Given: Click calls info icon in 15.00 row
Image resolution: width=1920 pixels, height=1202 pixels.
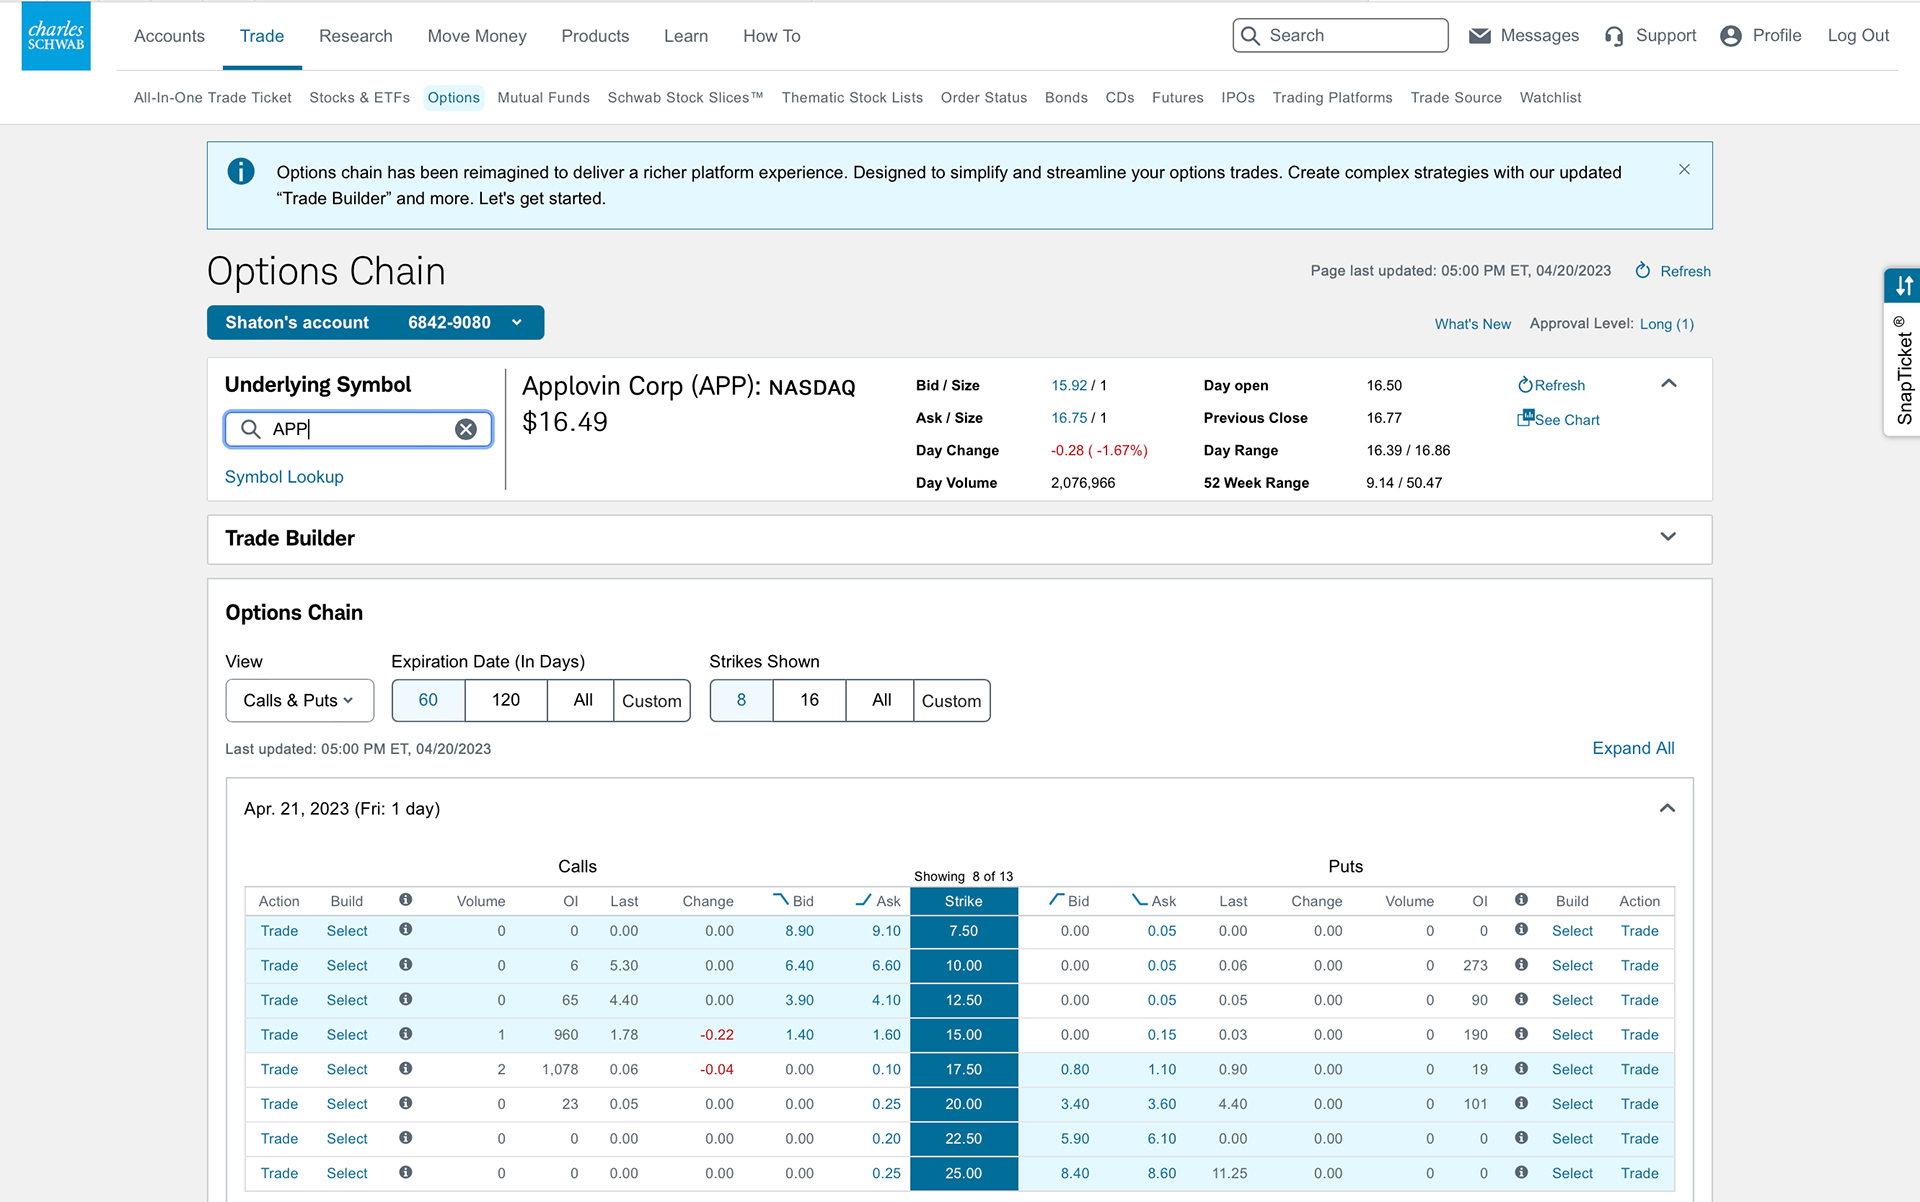Looking at the screenshot, I should point(405,1033).
